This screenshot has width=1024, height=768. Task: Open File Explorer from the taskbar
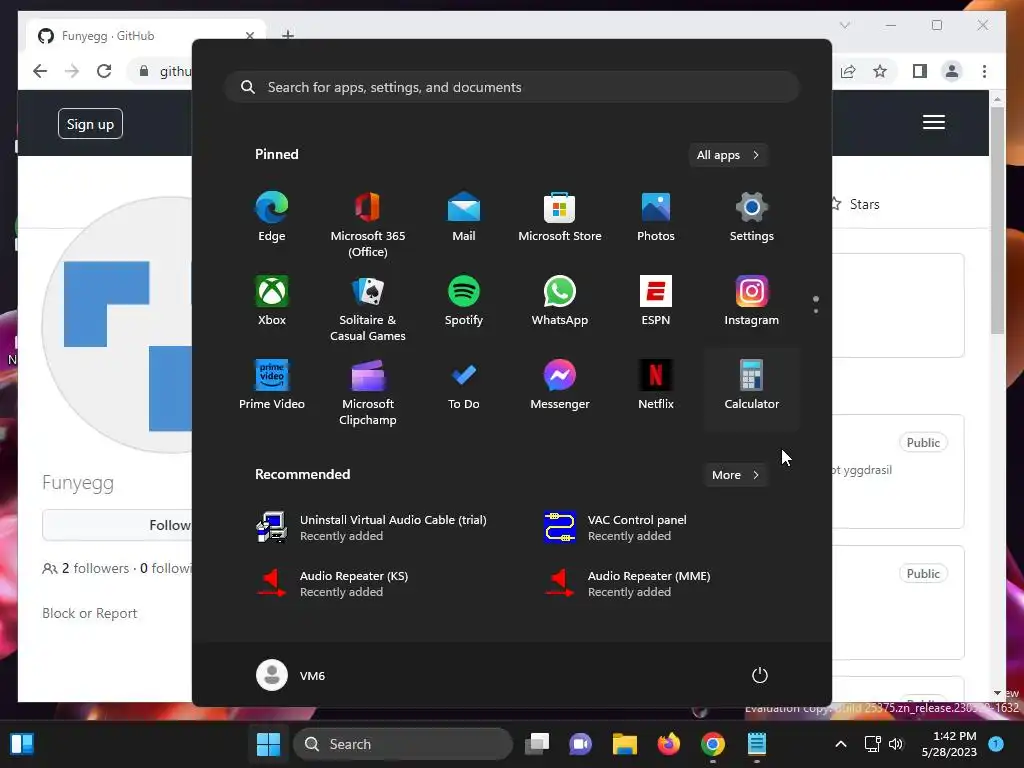point(625,744)
